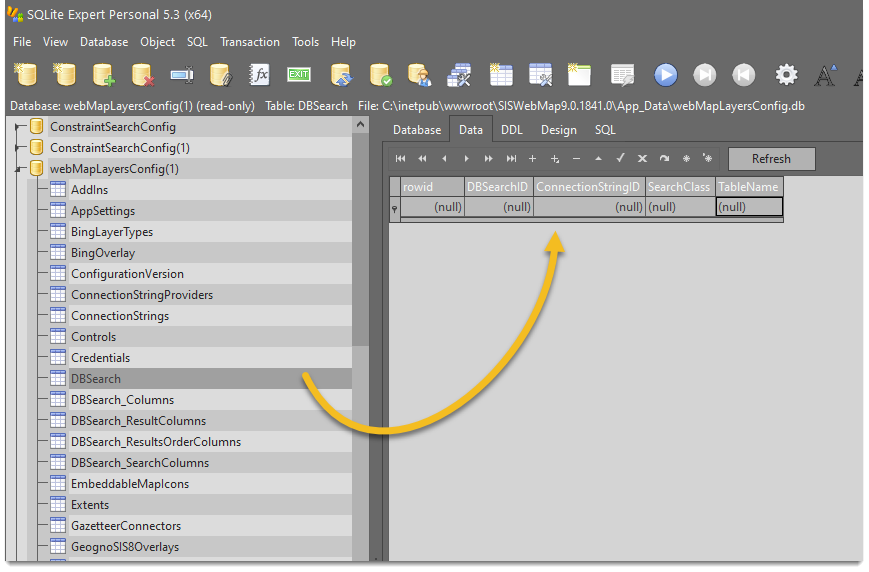The width and height of the screenshot is (869, 572).
Task: Click the Add Database icon with green plus
Action: (x=104, y=75)
